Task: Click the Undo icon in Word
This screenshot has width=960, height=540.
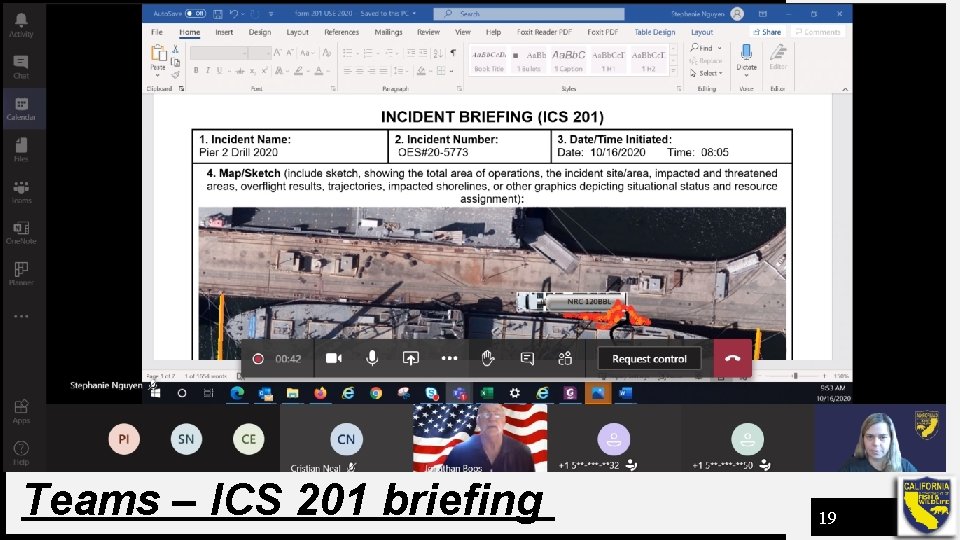Action: pos(233,13)
